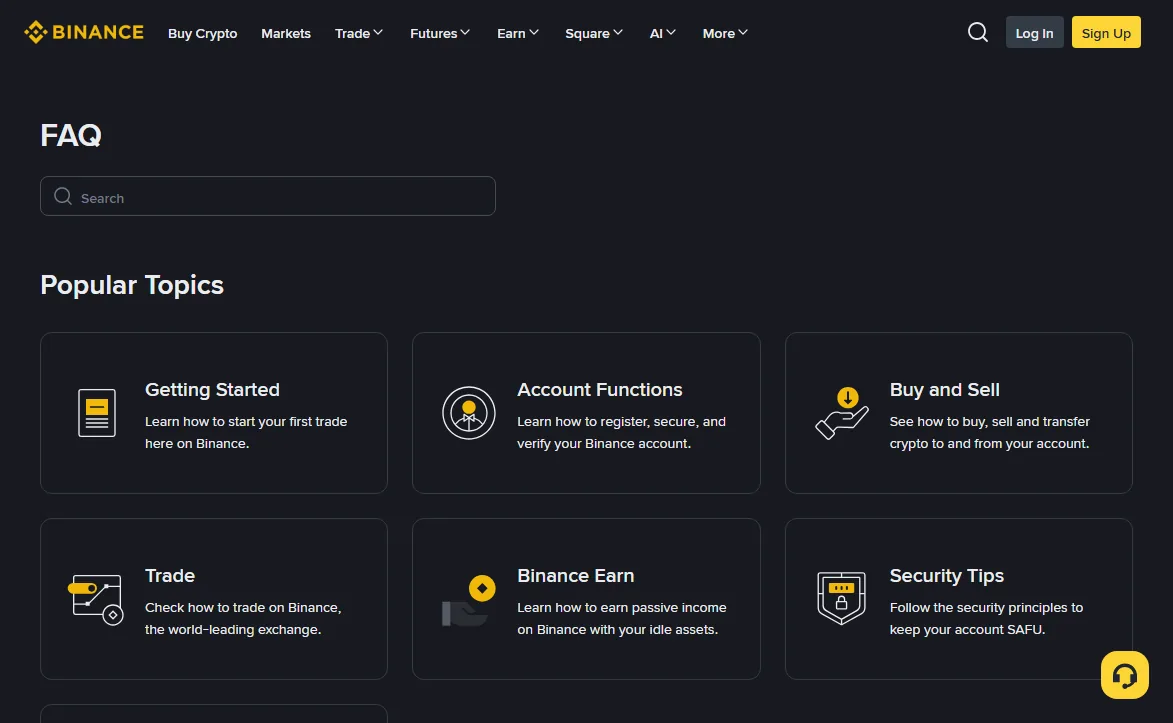Viewport: 1173px width, 723px height.
Task: Click the Popular Topics heading
Action: click(132, 285)
